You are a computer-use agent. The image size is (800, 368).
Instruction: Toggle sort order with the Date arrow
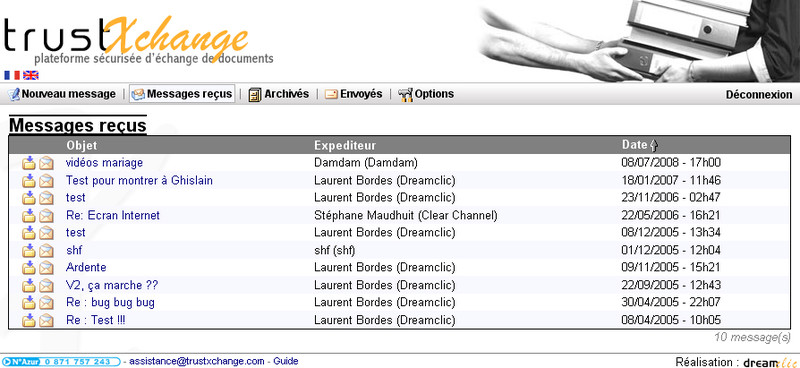(x=655, y=145)
